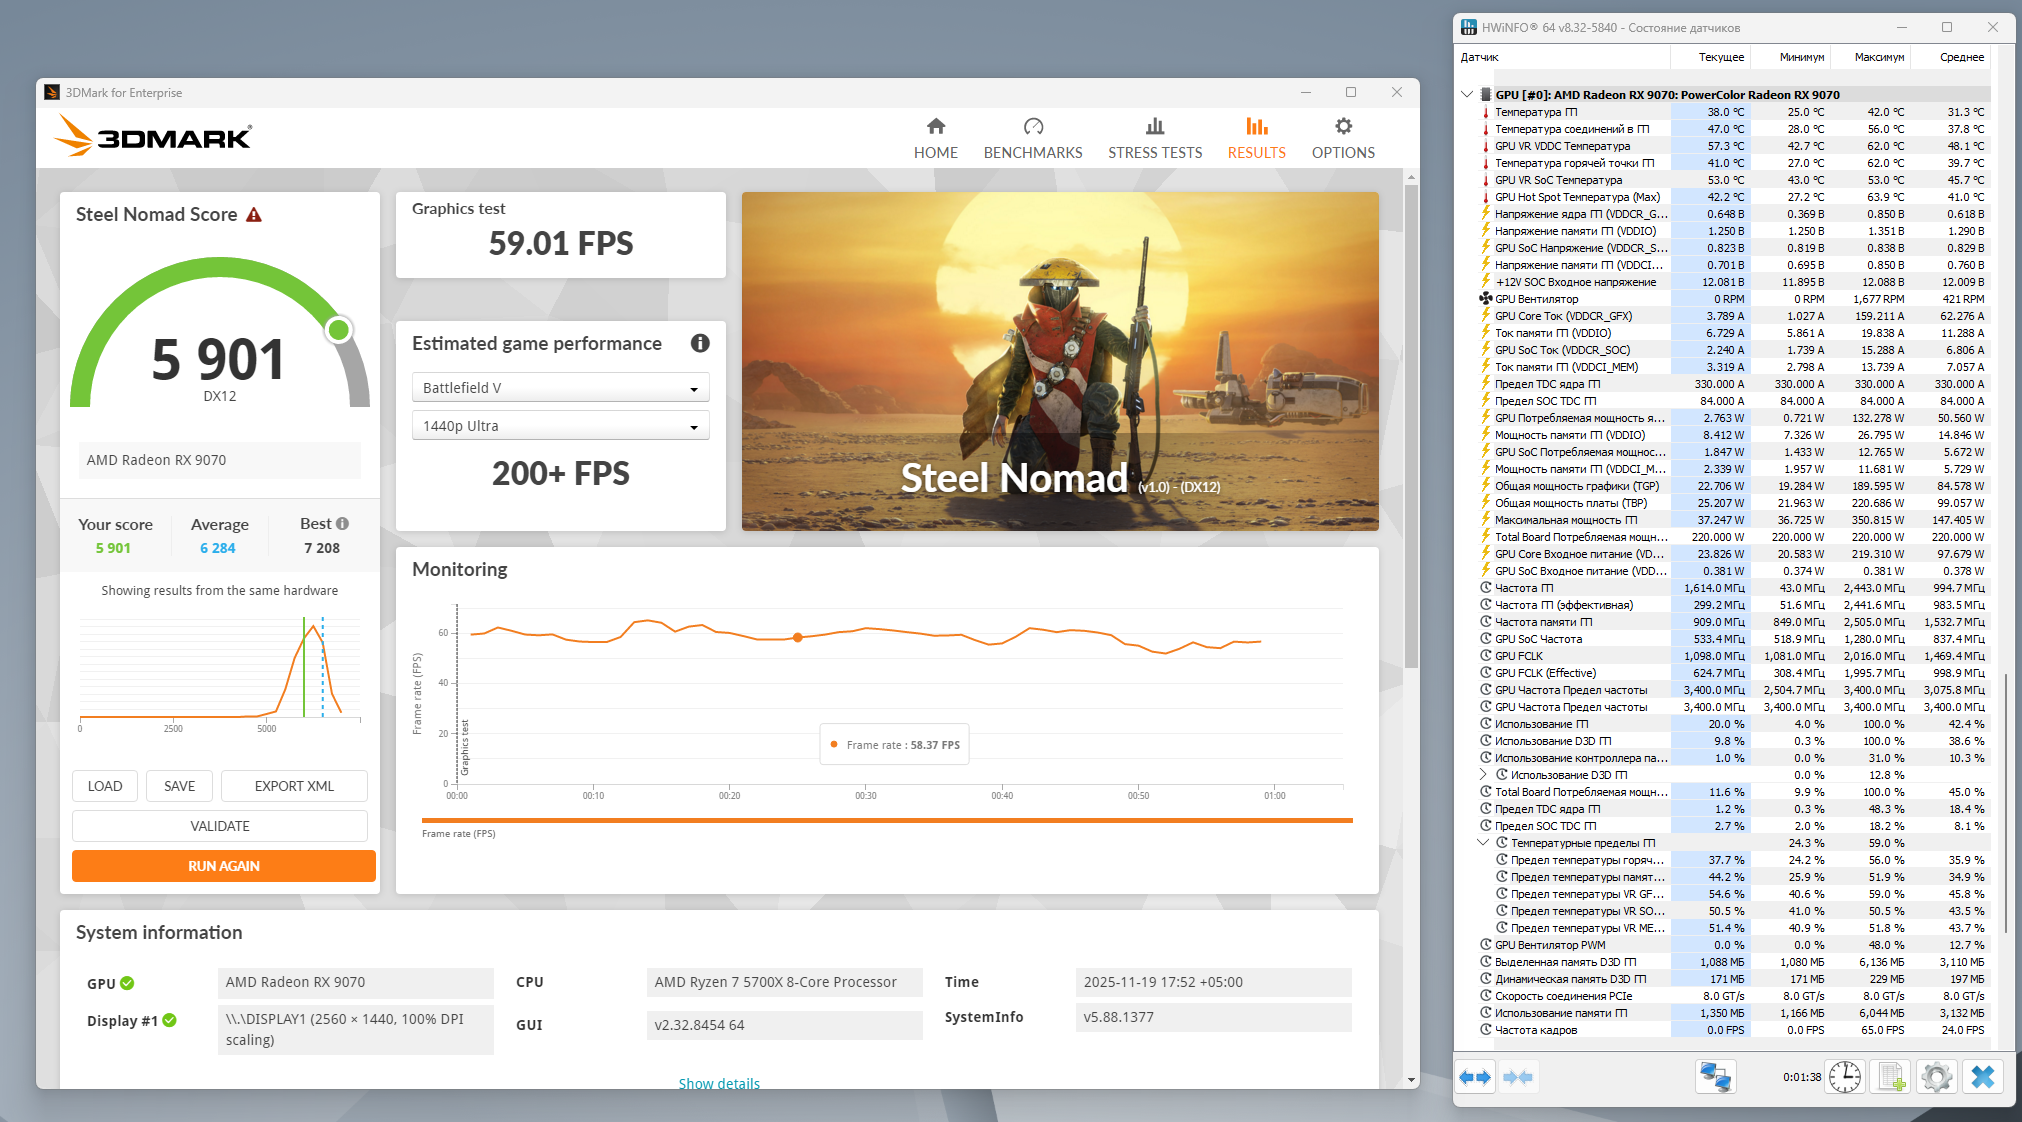The width and height of the screenshot is (2022, 1122).
Task: Click the 3DMark app icon in its title bar
Action: (x=52, y=92)
